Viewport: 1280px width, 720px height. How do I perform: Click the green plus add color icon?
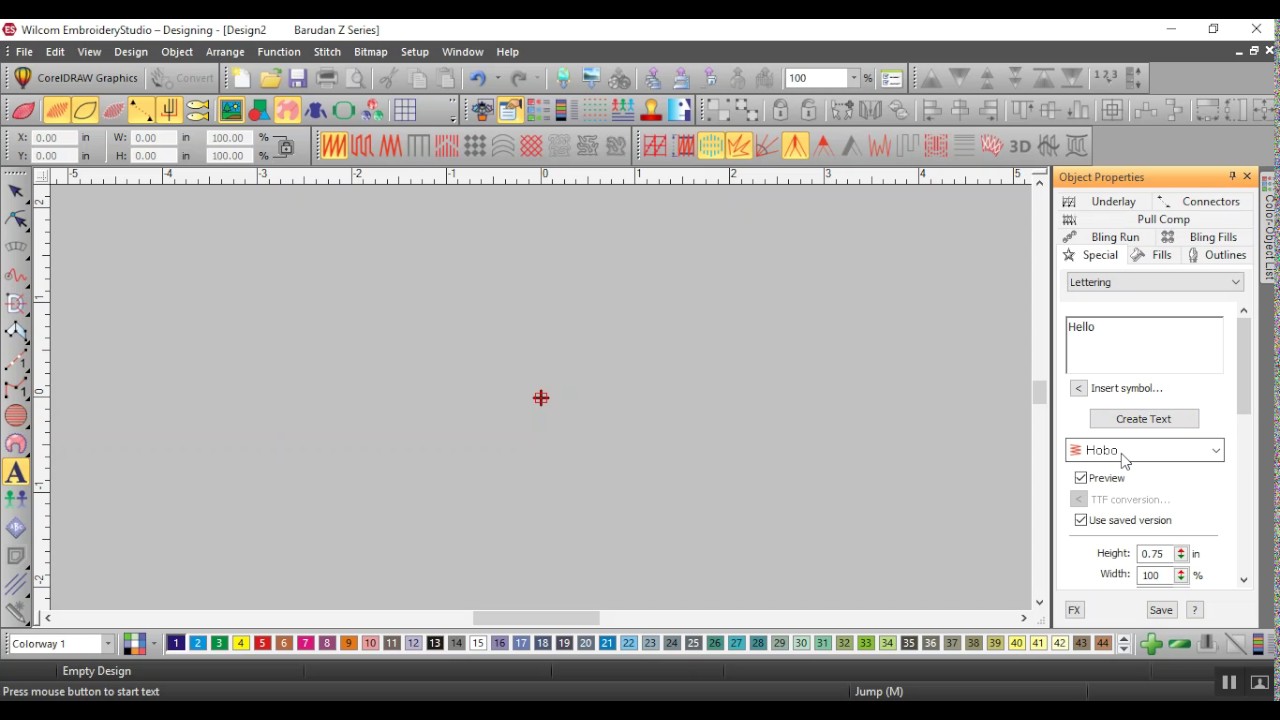coord(1151,644)
